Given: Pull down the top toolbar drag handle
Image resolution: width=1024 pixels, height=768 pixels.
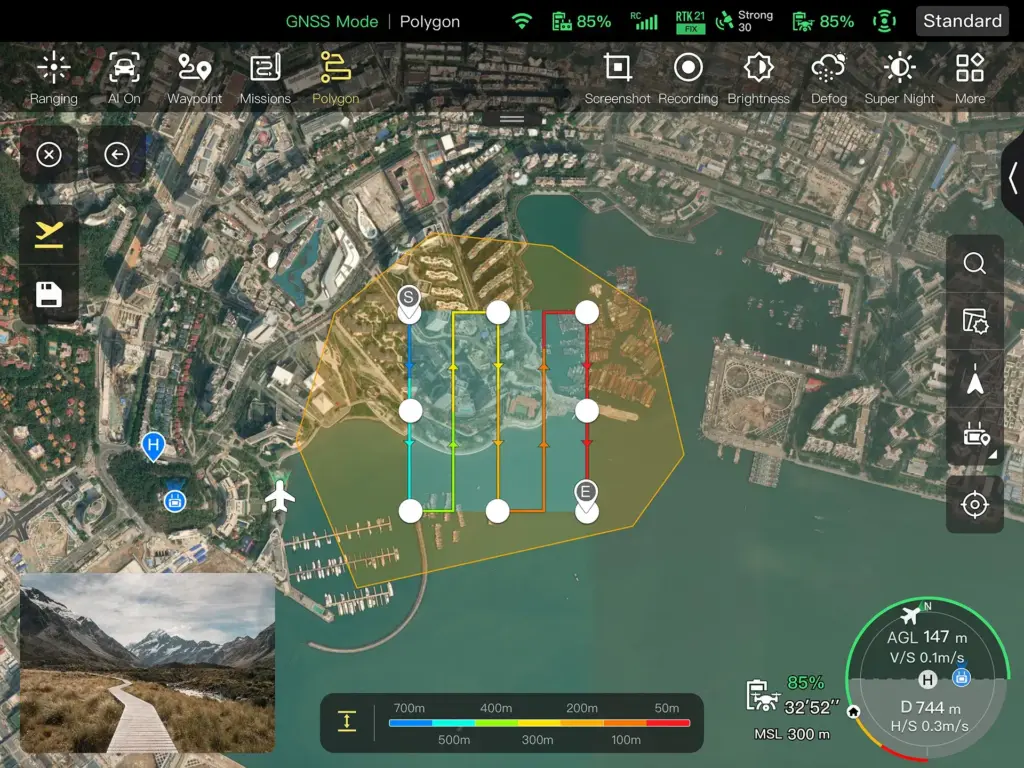Looking at the screenshot, I should click(512, 118).
